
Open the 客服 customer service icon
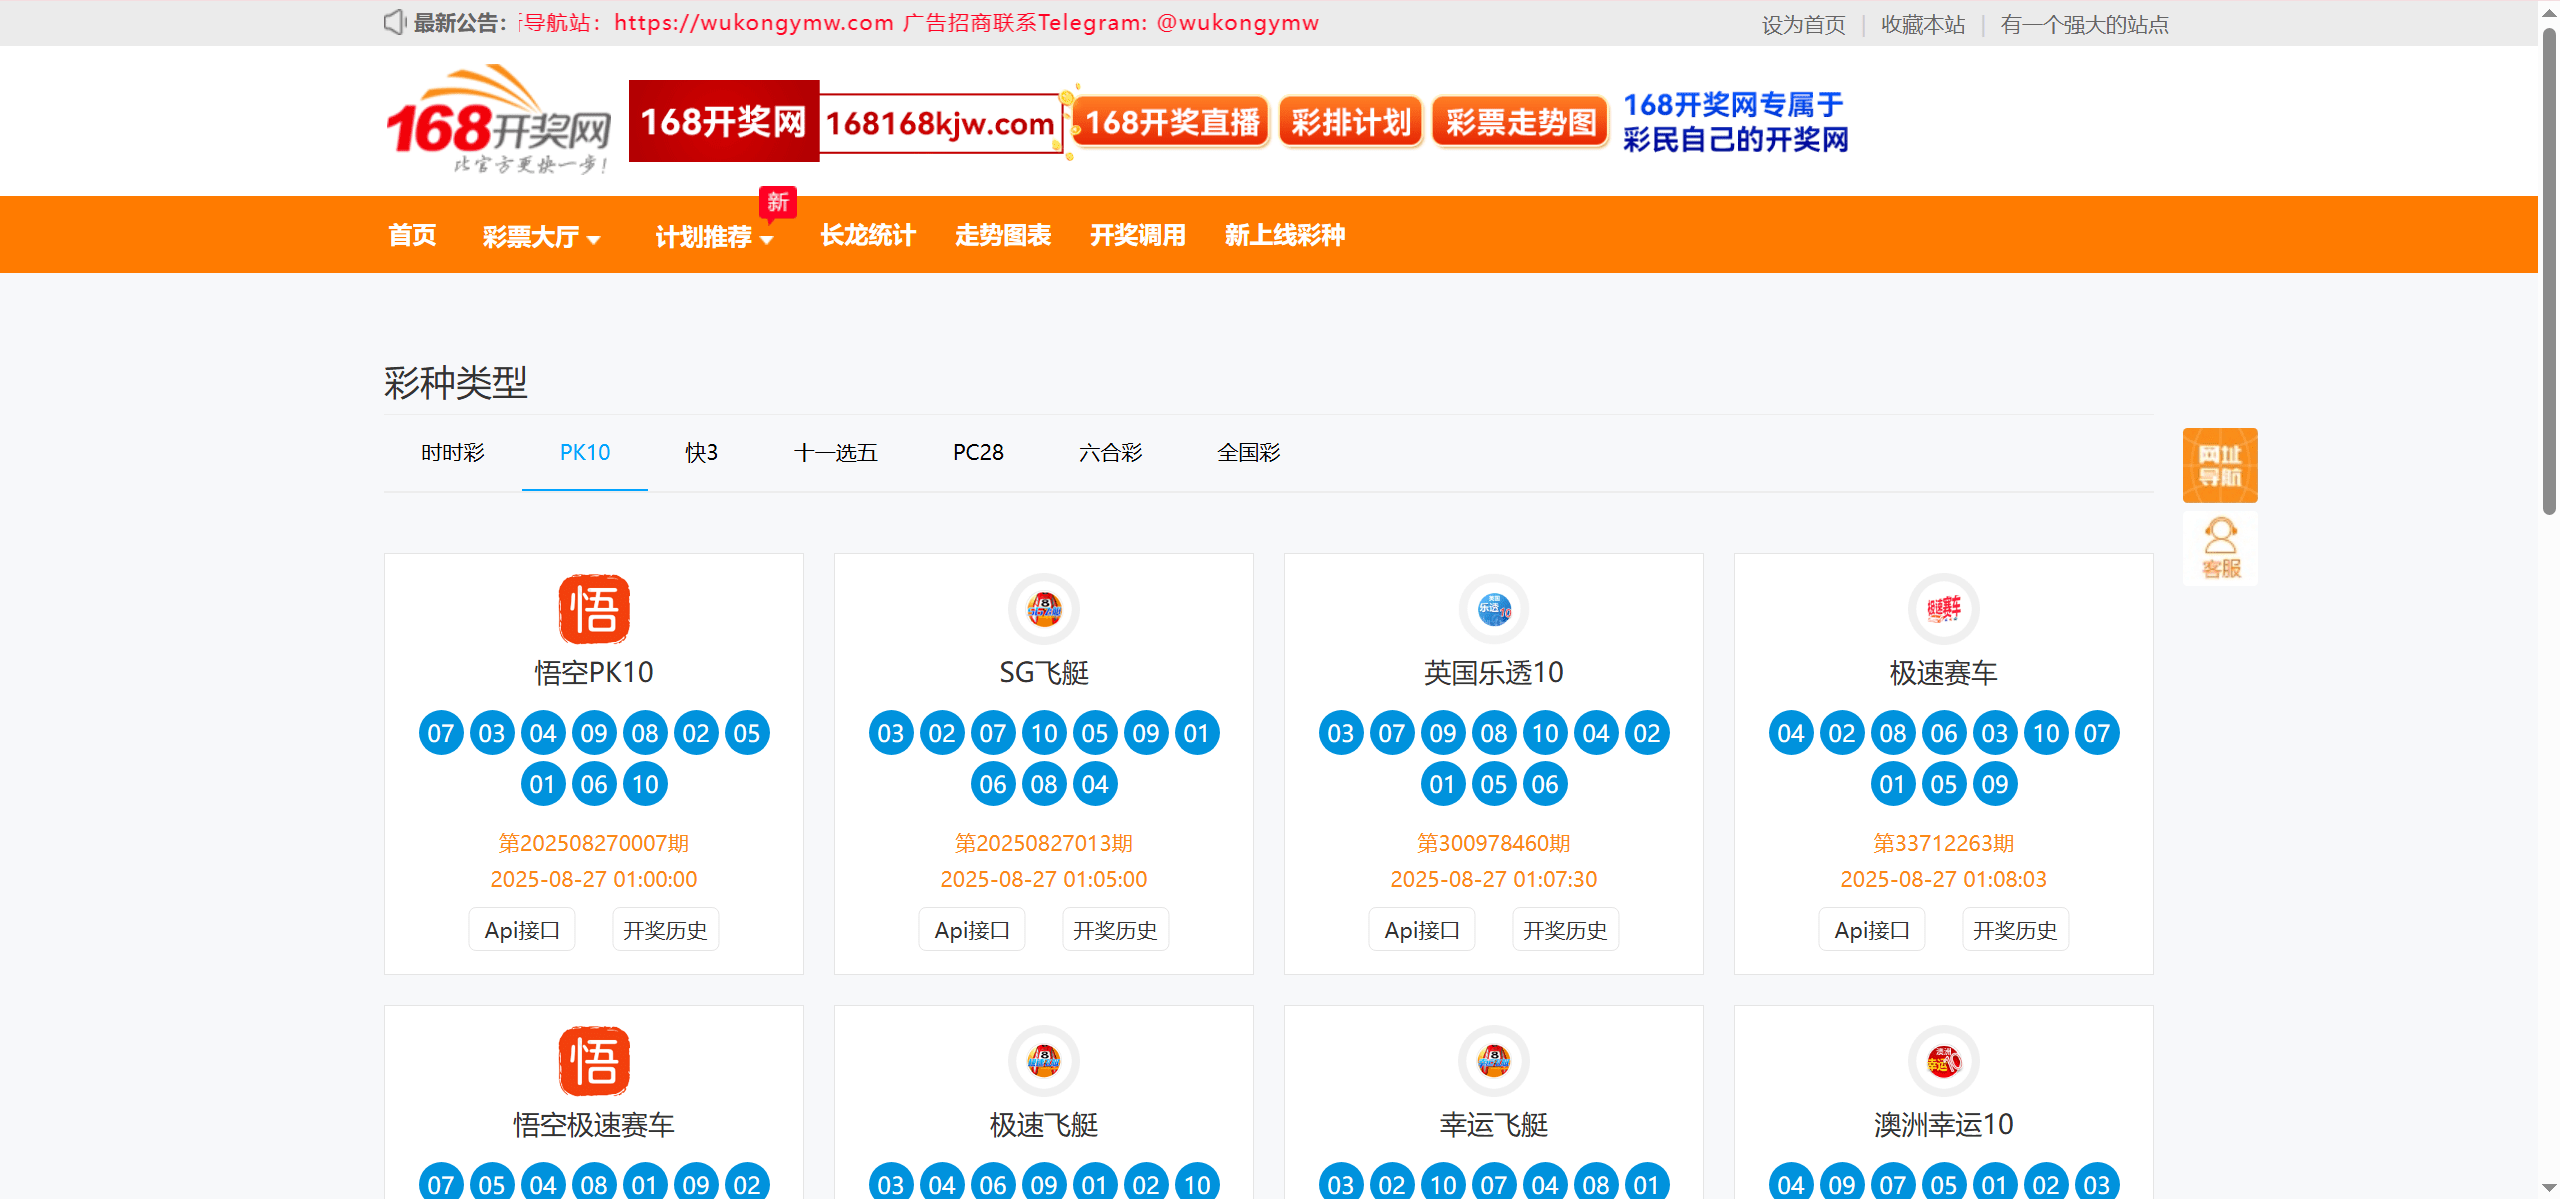(x=2219, y=548)
